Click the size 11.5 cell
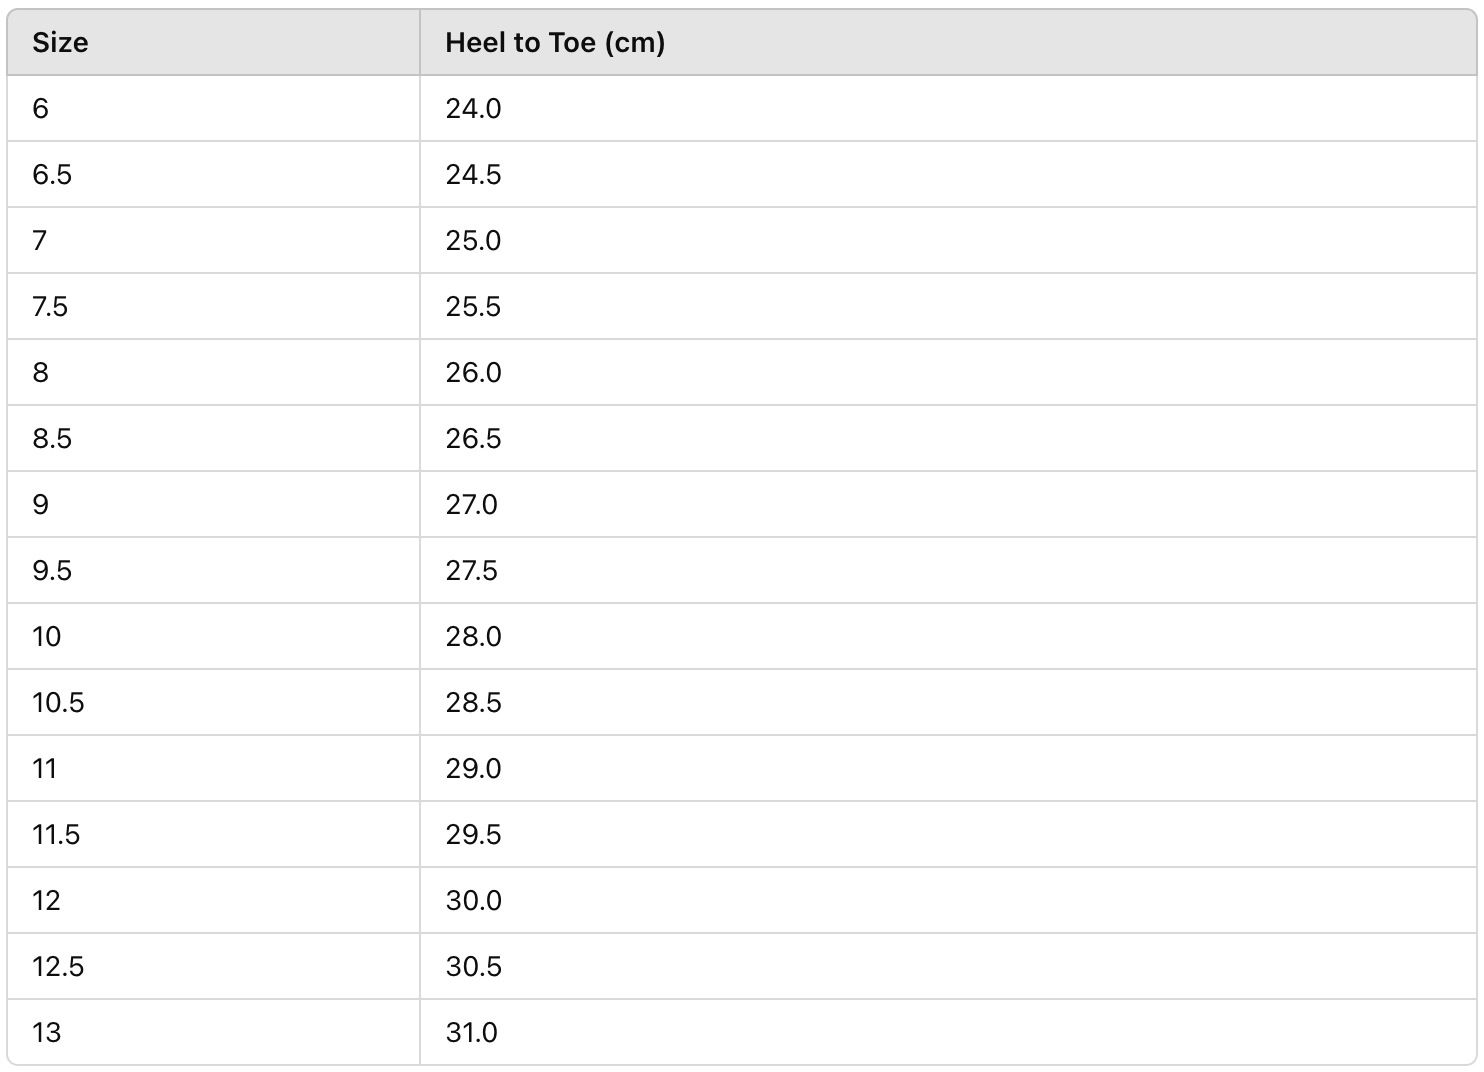 pyautogui.click(x=56, y=834)
